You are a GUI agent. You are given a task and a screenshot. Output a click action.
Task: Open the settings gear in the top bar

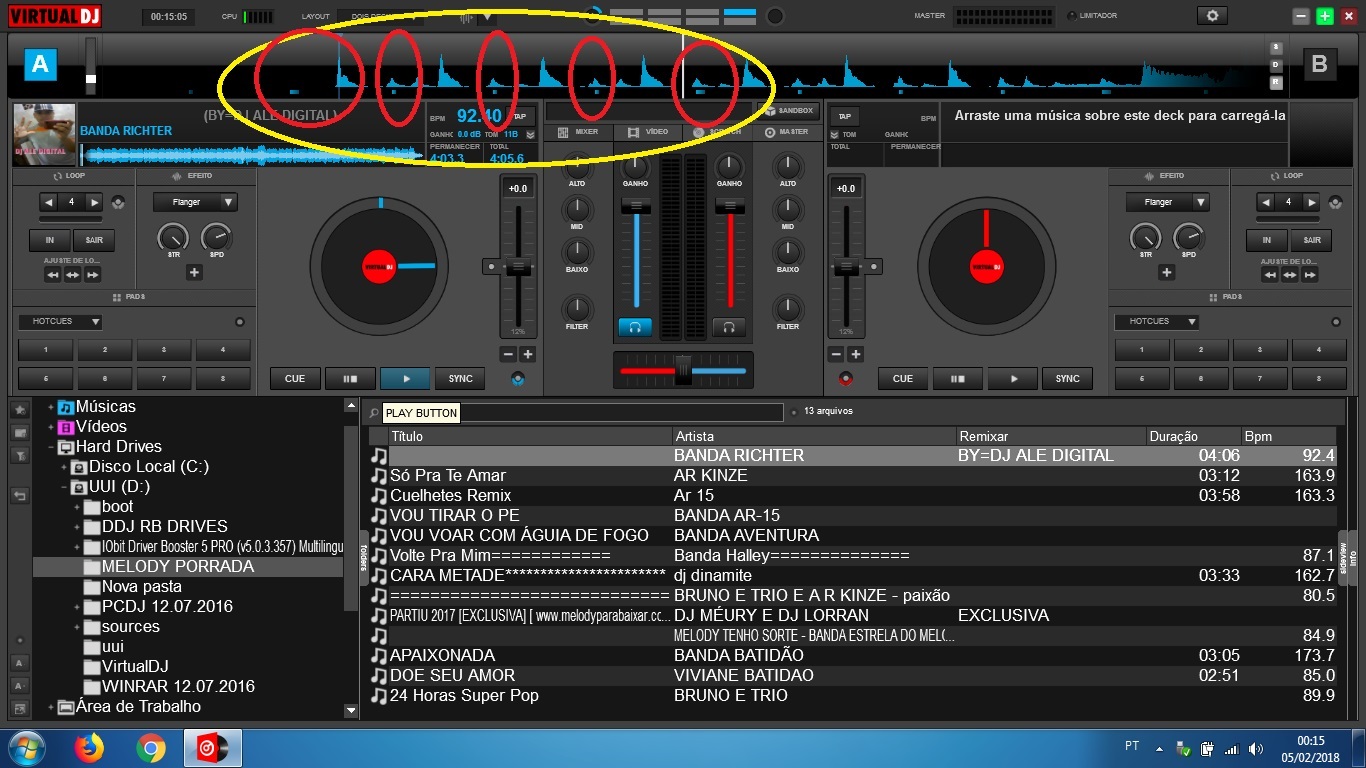[1212, 16]
